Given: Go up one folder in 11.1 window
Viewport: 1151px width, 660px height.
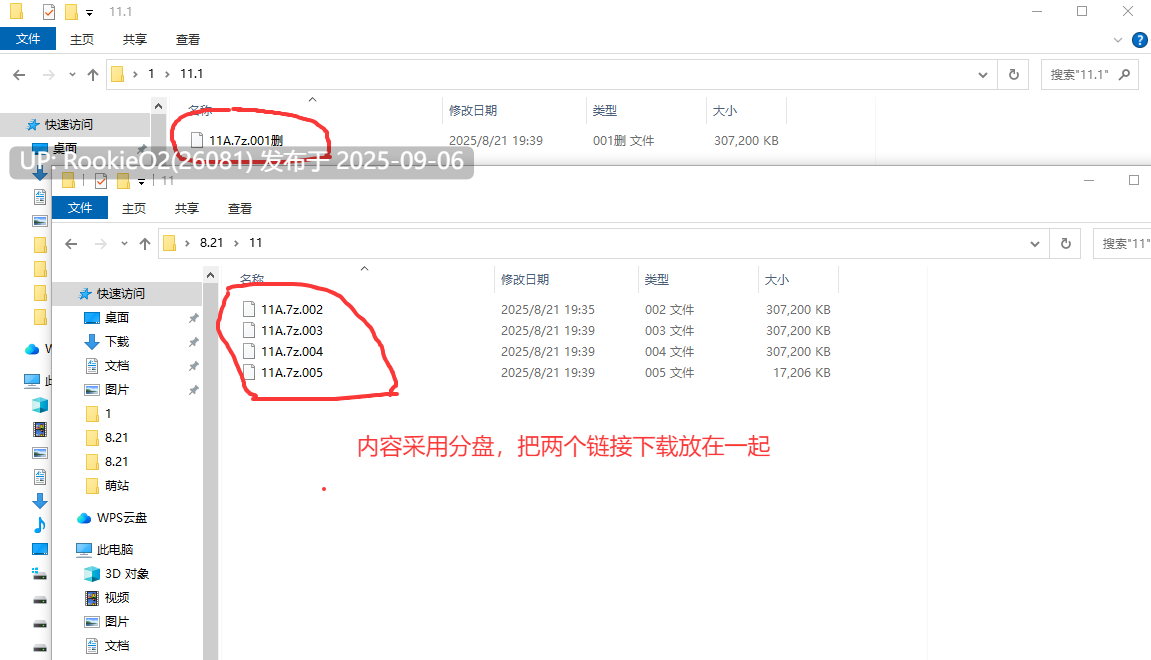Looking at the screenshot, I should tap(92, 74).
